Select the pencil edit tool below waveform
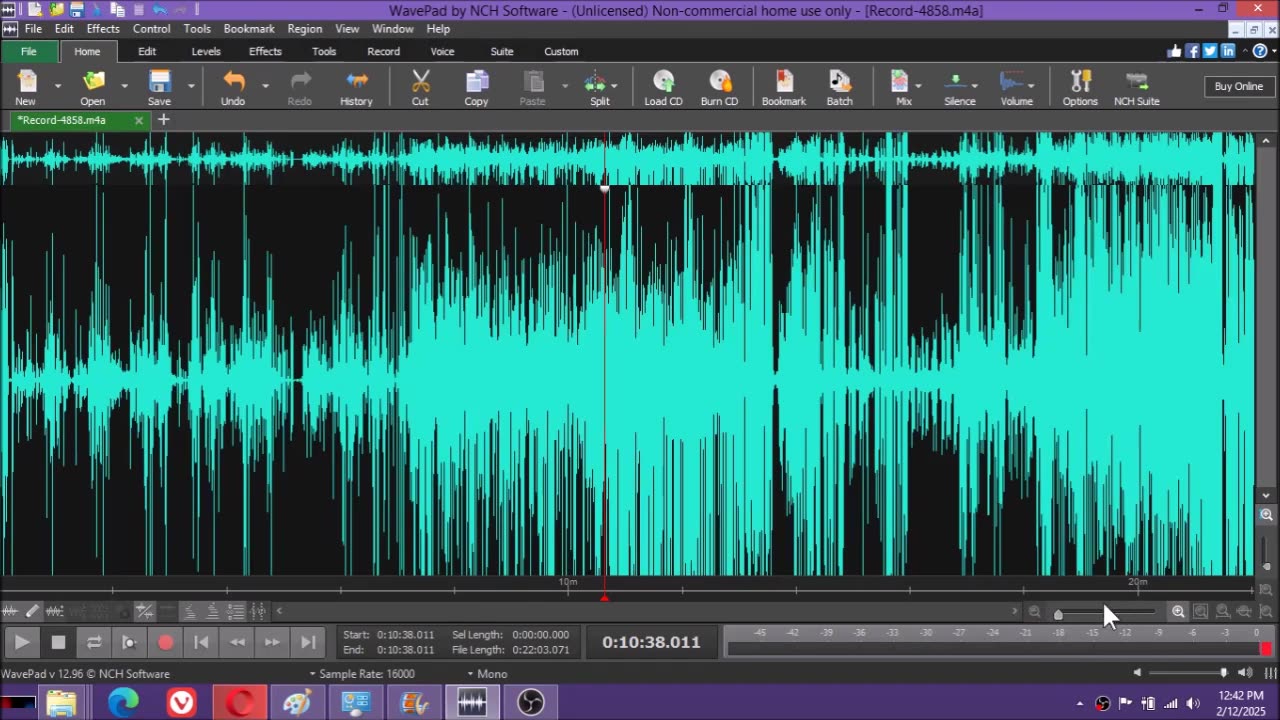Image resolution: width=1280 pixels, height=720 pixels. [x=32, y=611]
